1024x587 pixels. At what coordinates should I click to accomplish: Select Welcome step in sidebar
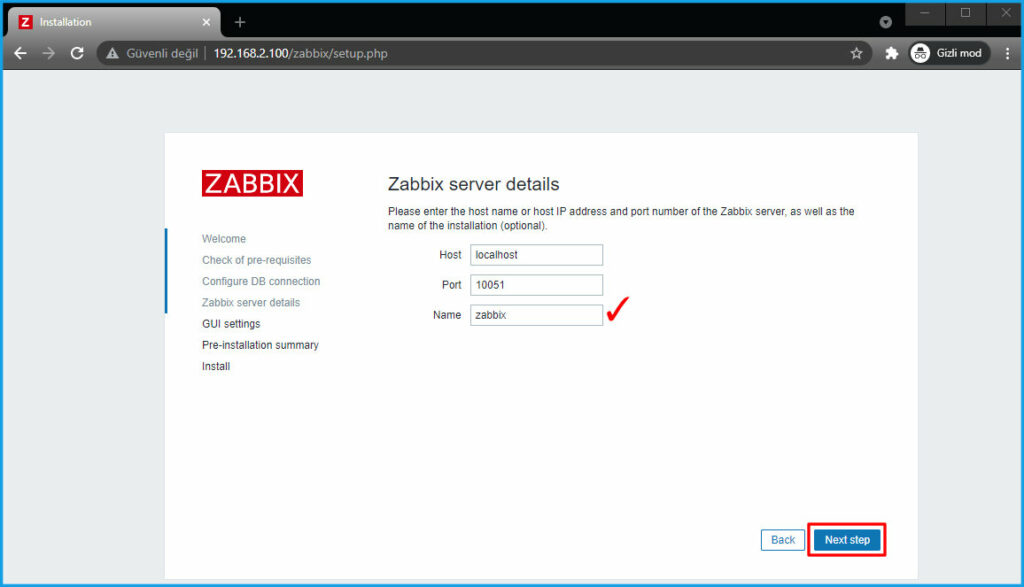[x=224, y=239]
